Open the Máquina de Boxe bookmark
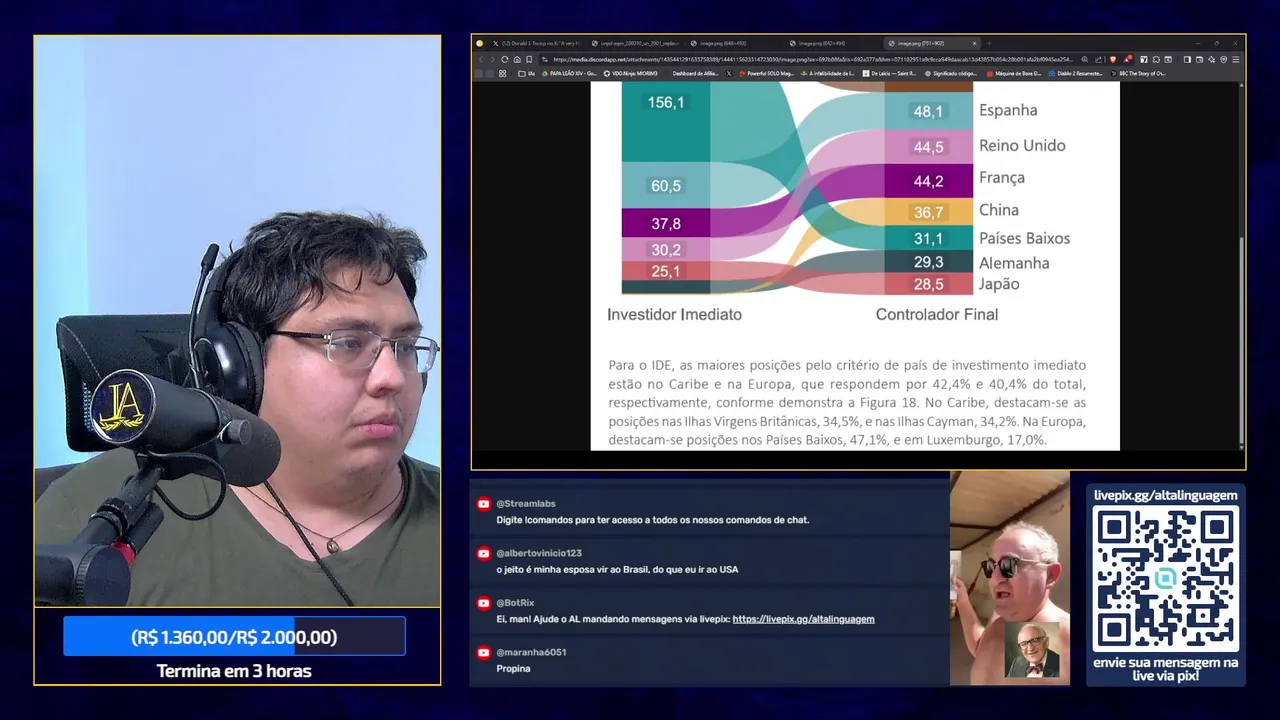 (1014, 73)
